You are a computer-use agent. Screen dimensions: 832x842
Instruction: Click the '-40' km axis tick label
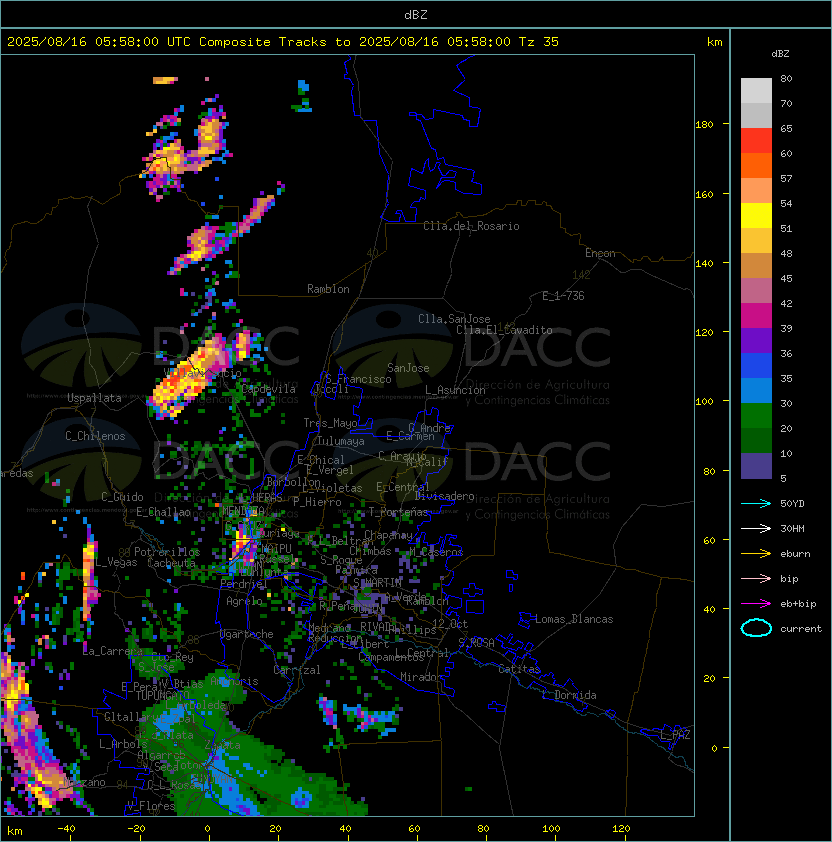(67, 829)
